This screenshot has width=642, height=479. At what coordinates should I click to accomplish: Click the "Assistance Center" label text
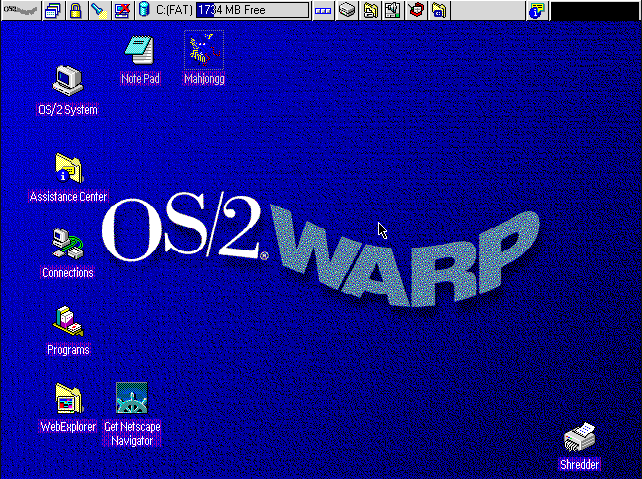pyautogui.click(x=68, y=197)
